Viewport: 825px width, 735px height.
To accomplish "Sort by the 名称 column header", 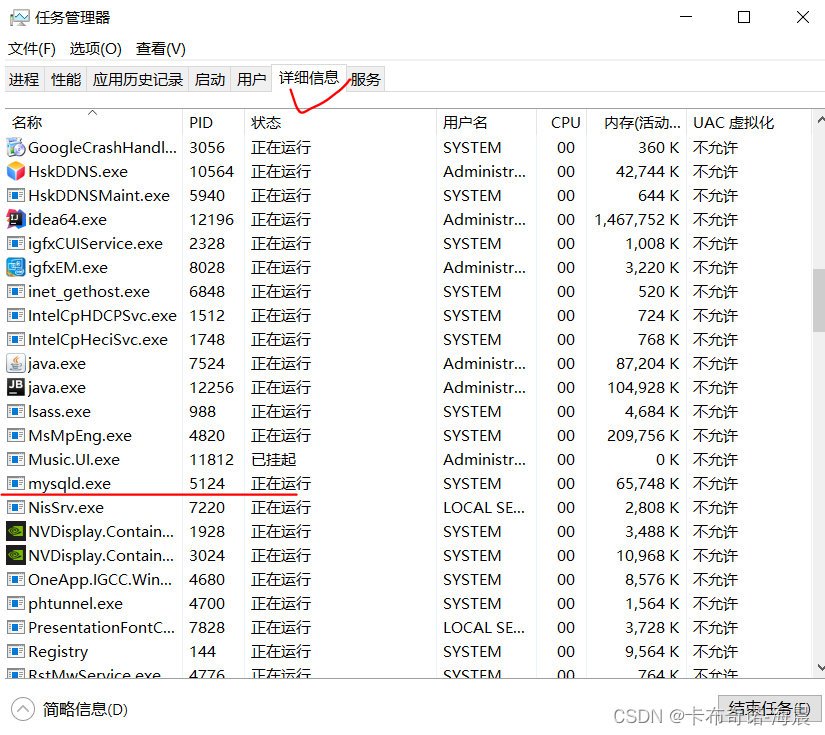I will [x=94, y=123].
